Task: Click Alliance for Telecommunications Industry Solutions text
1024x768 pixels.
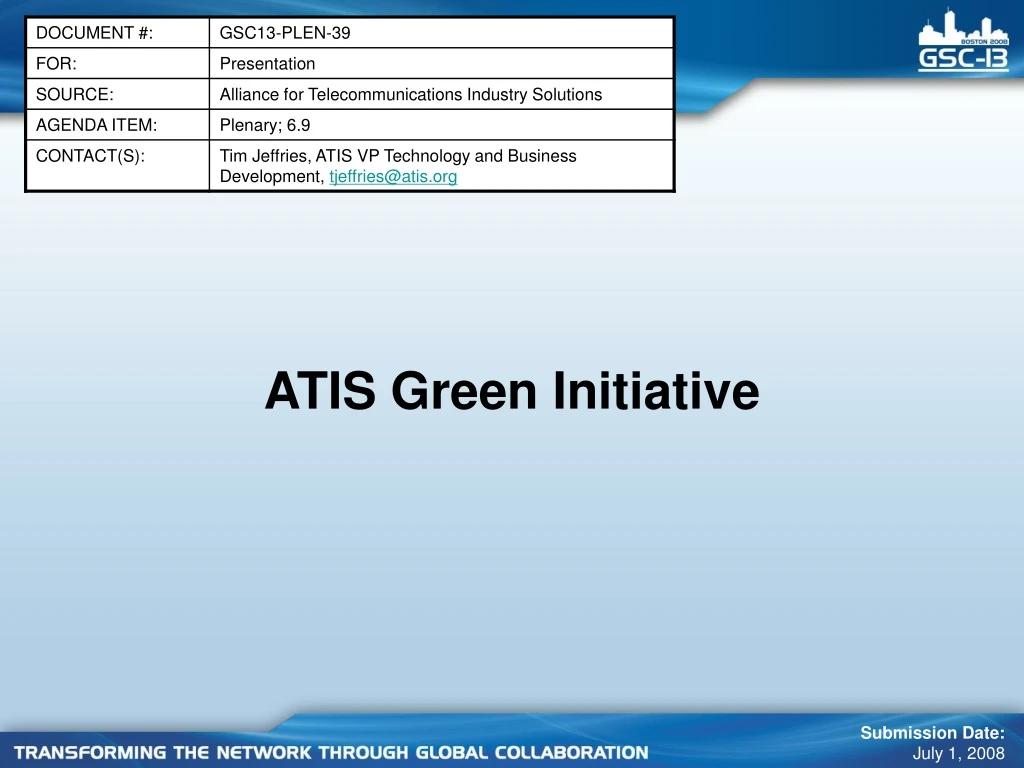Action: [x=411, y=95]
